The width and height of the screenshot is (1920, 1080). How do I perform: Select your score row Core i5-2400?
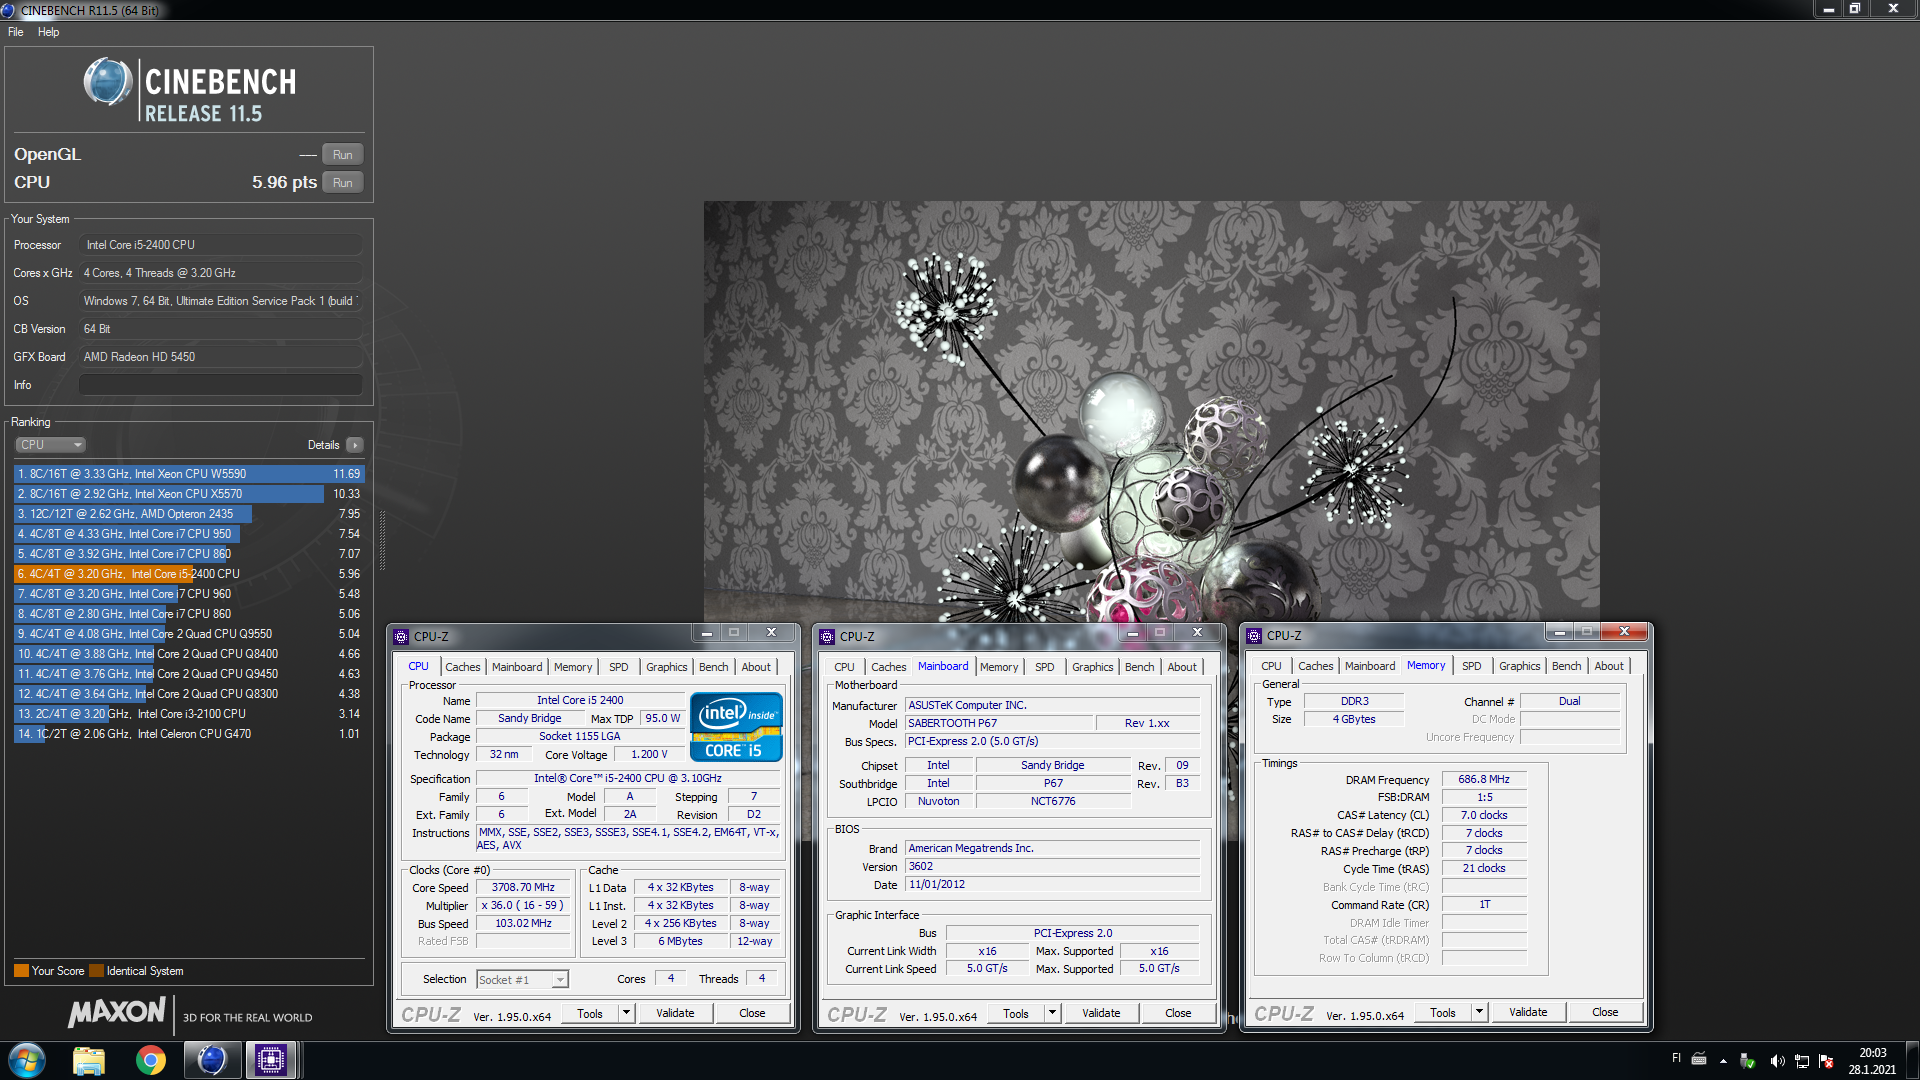[x=189, y=574]
